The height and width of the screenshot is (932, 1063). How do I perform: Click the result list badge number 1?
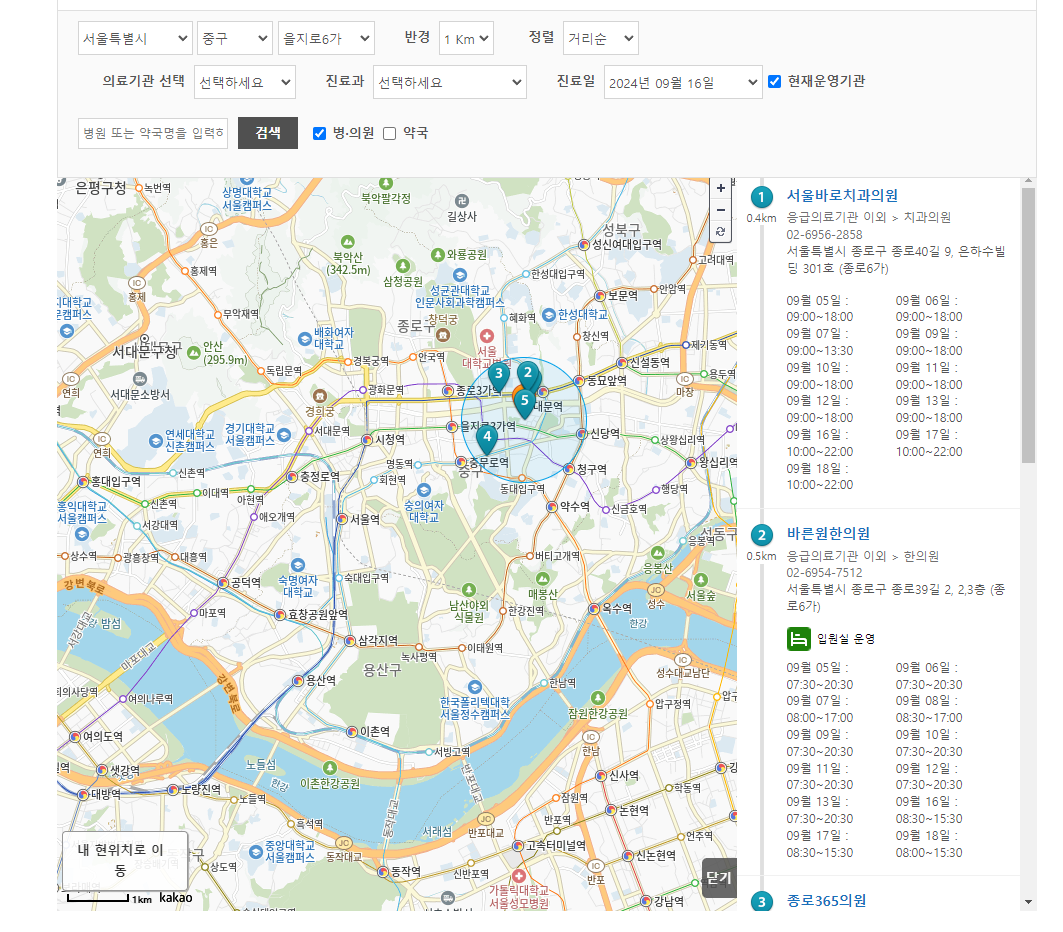[761, 197]
